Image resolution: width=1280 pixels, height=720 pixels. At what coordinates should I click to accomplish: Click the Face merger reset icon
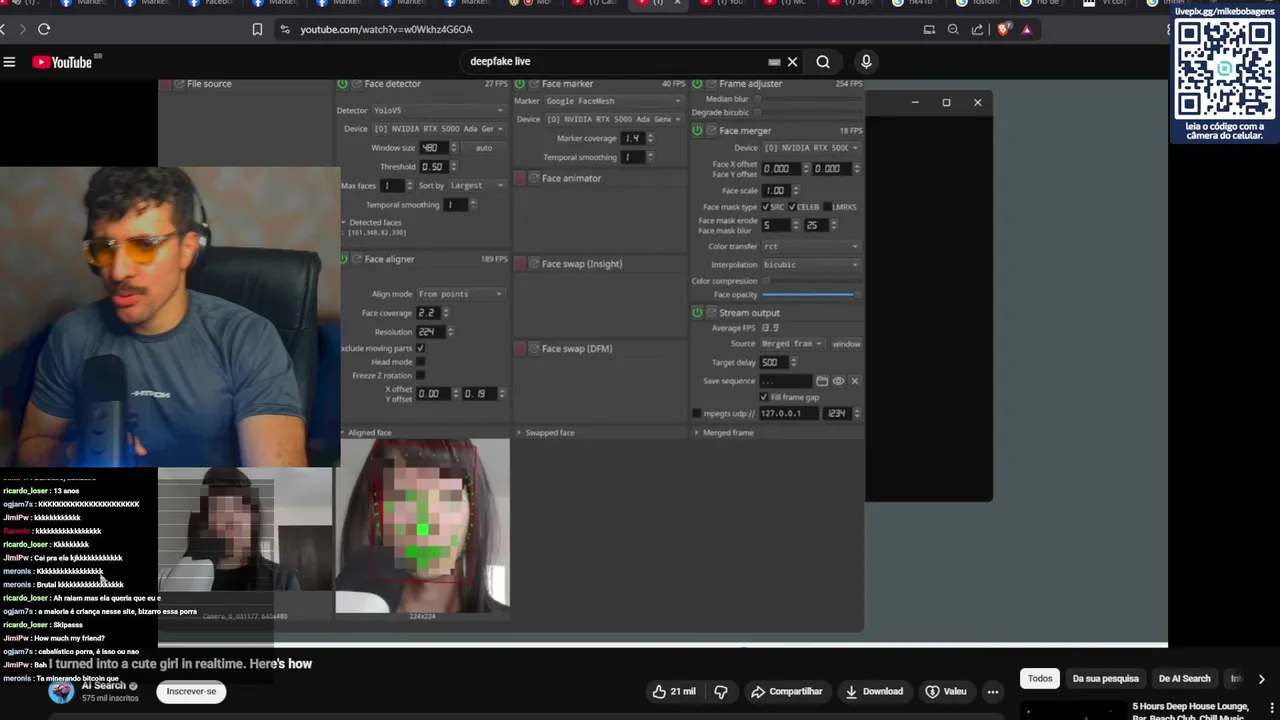point(711,131)
